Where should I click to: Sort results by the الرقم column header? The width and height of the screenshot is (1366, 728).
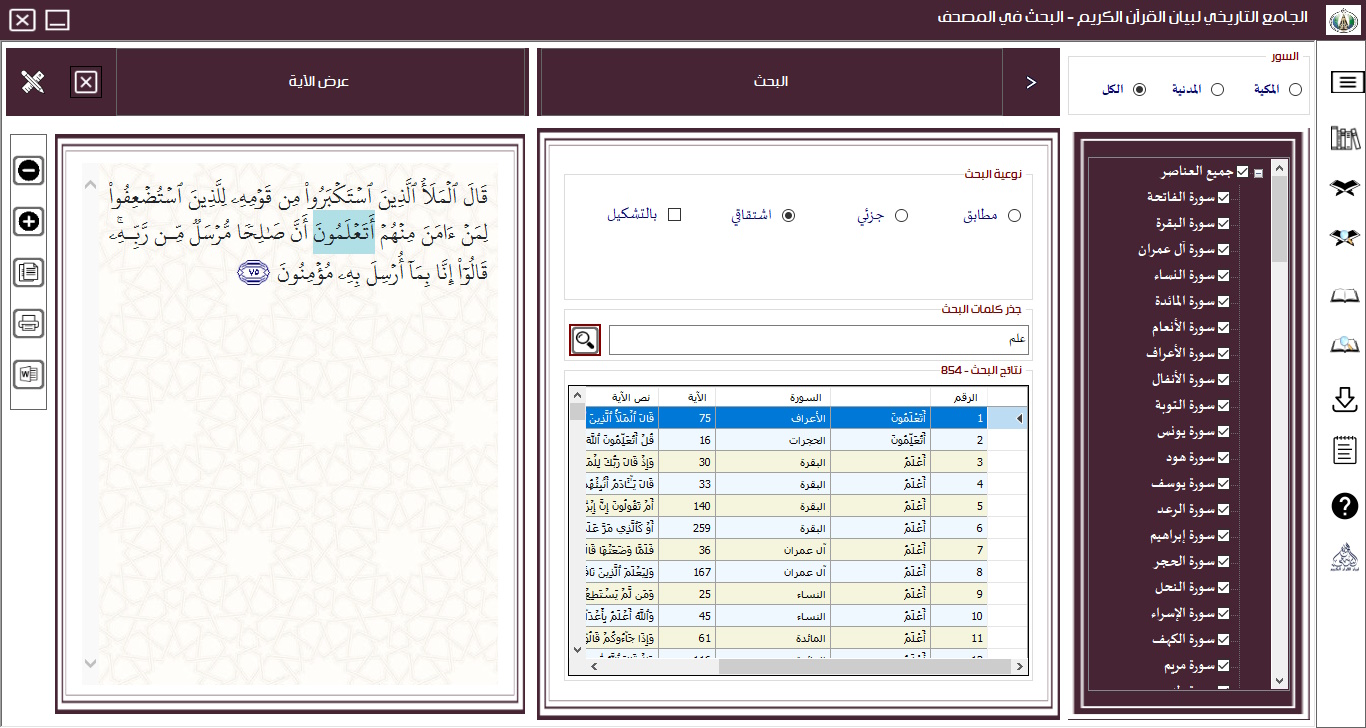[958, 397]
